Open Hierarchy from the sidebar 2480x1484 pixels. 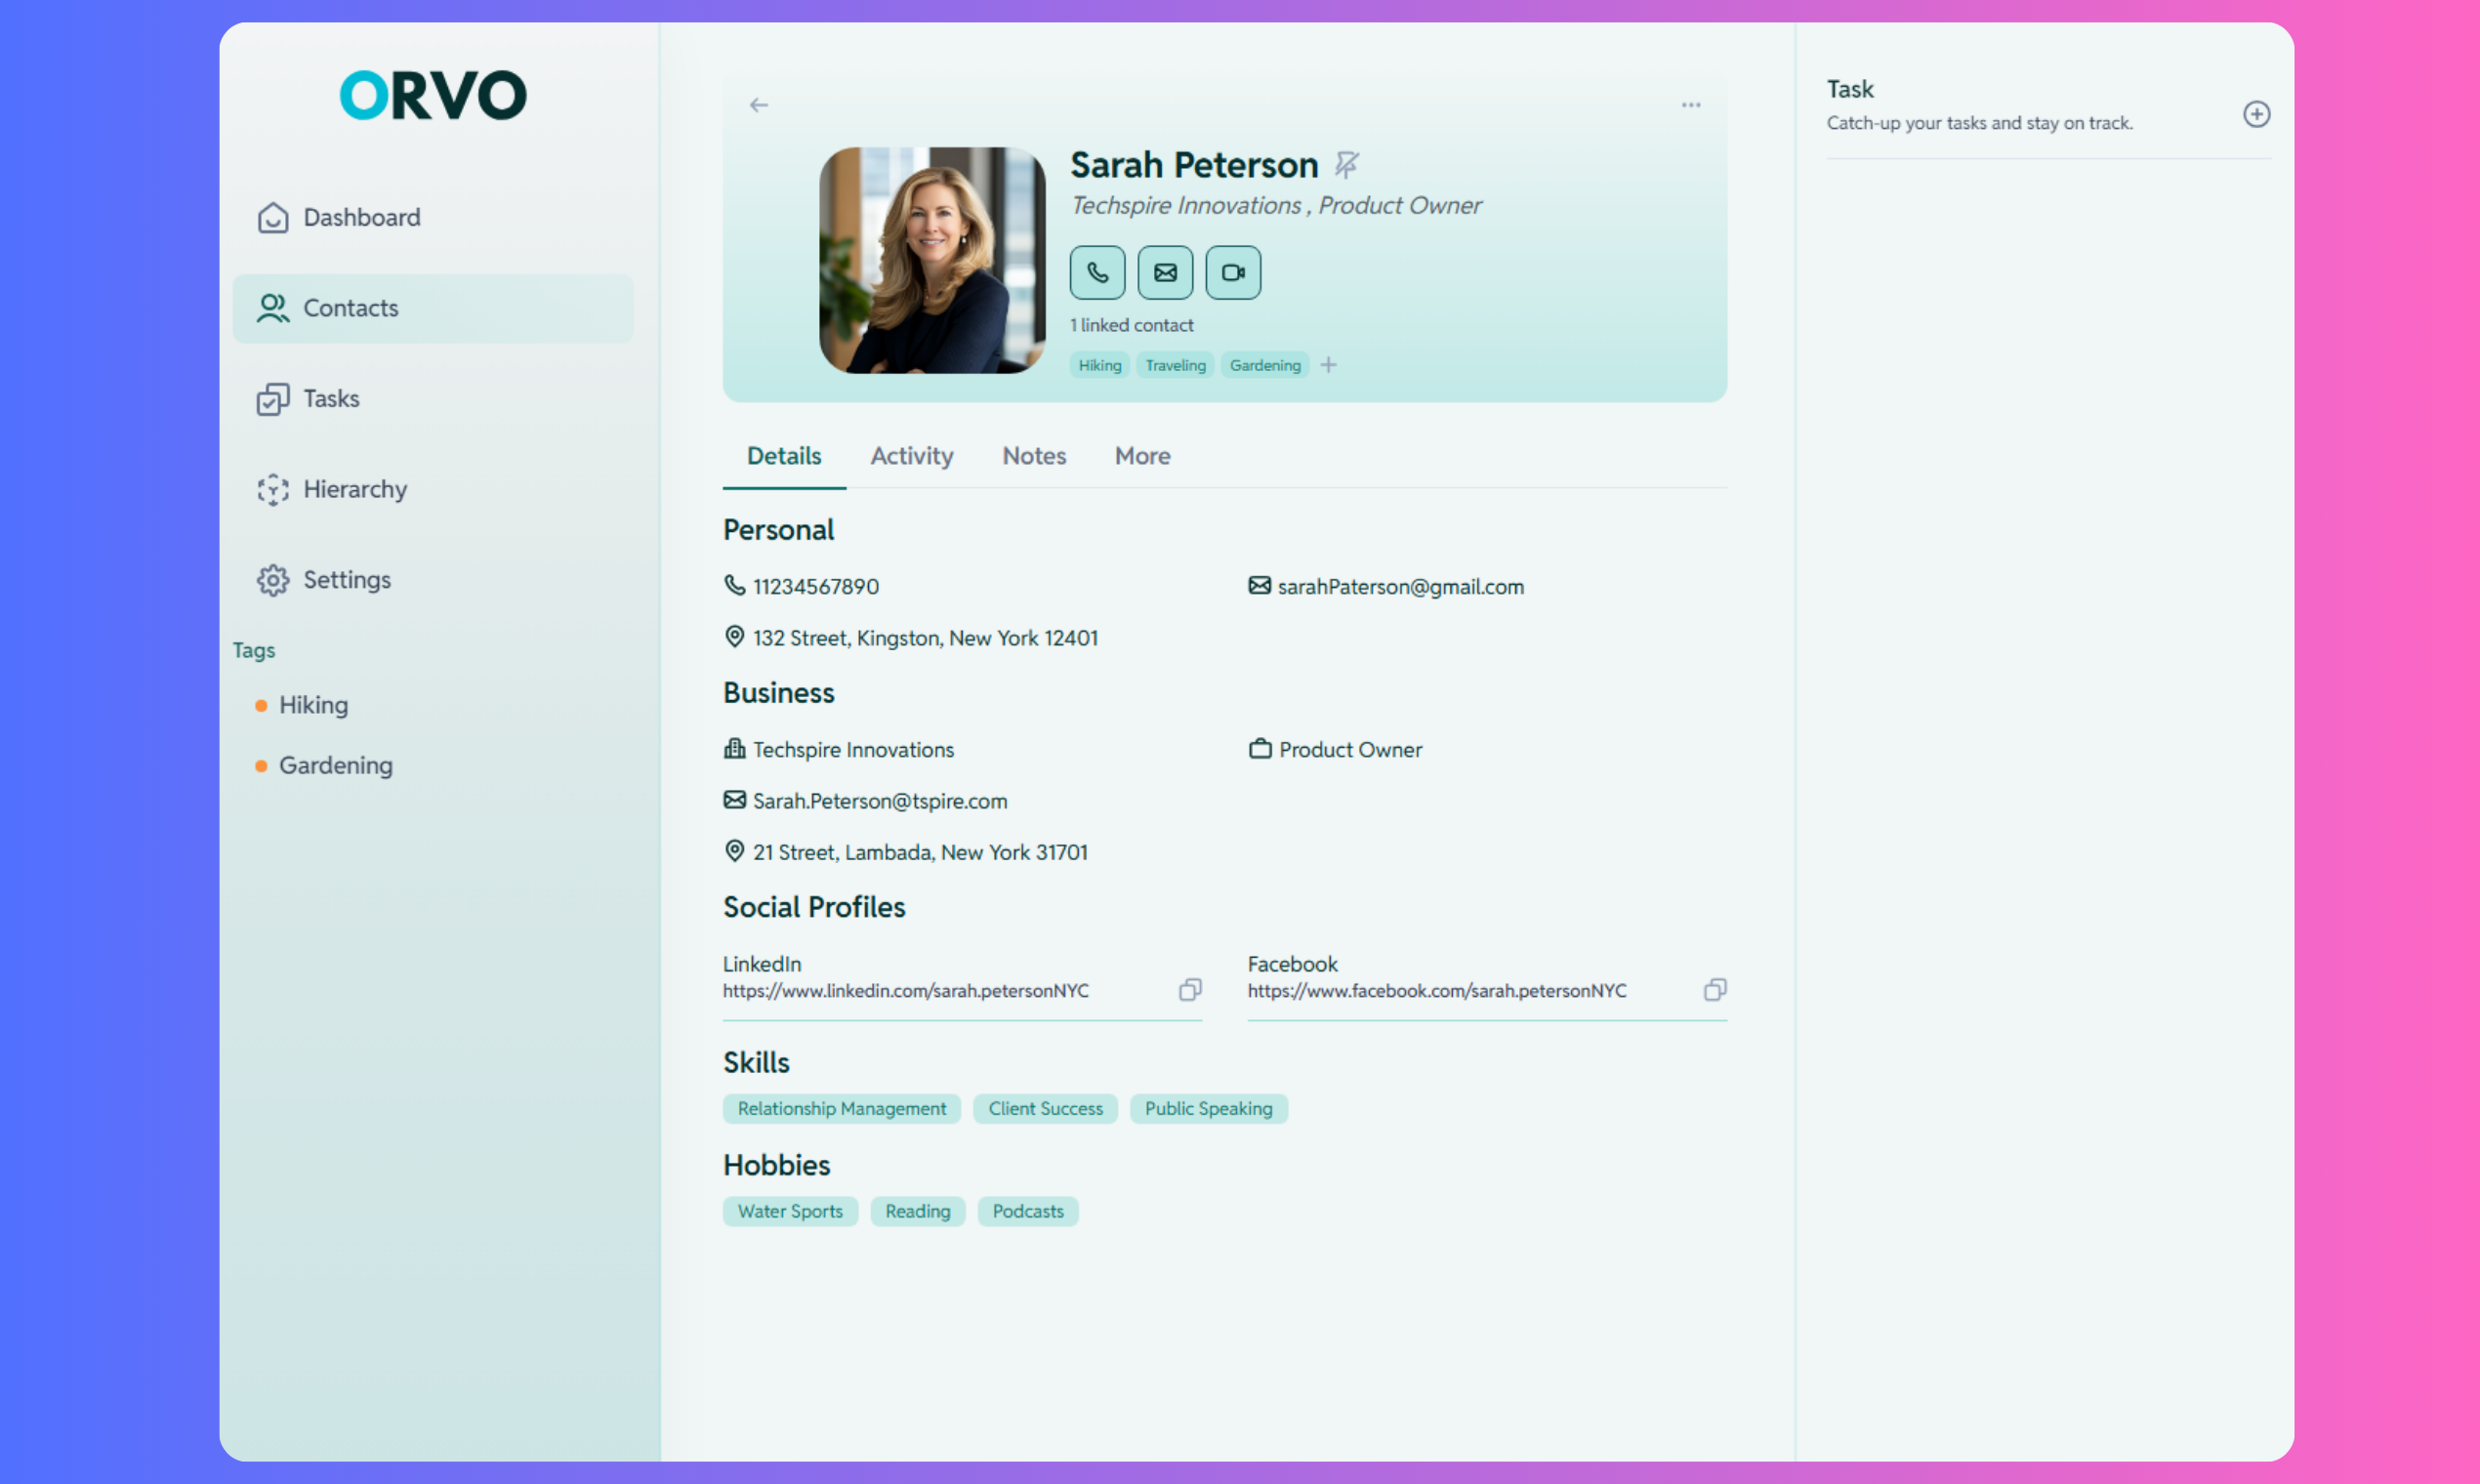point(433,489)
